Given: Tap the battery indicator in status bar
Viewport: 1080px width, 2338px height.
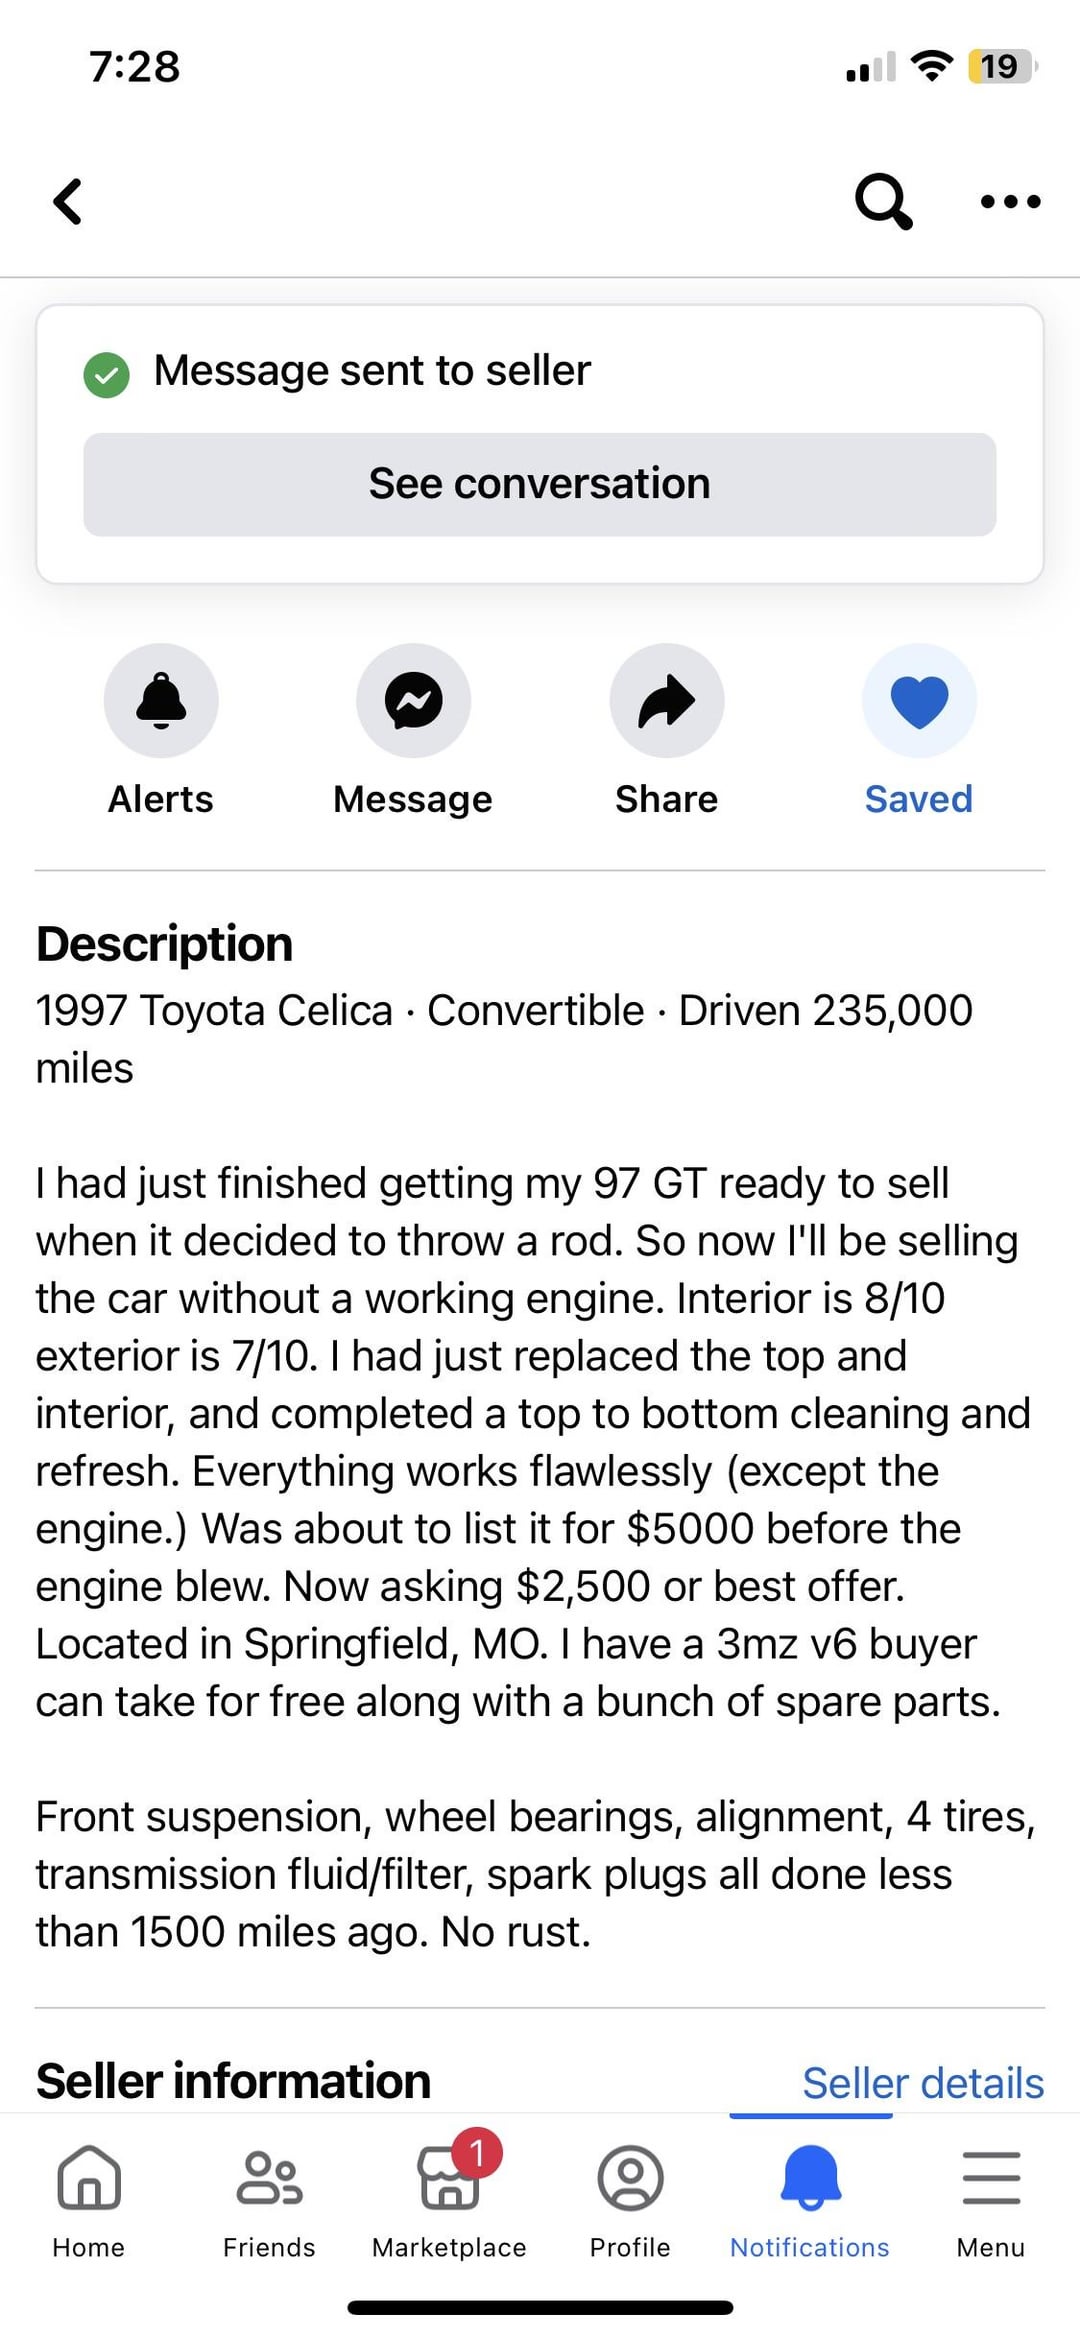Looking at the screenshot, I should click(1001, 67).
